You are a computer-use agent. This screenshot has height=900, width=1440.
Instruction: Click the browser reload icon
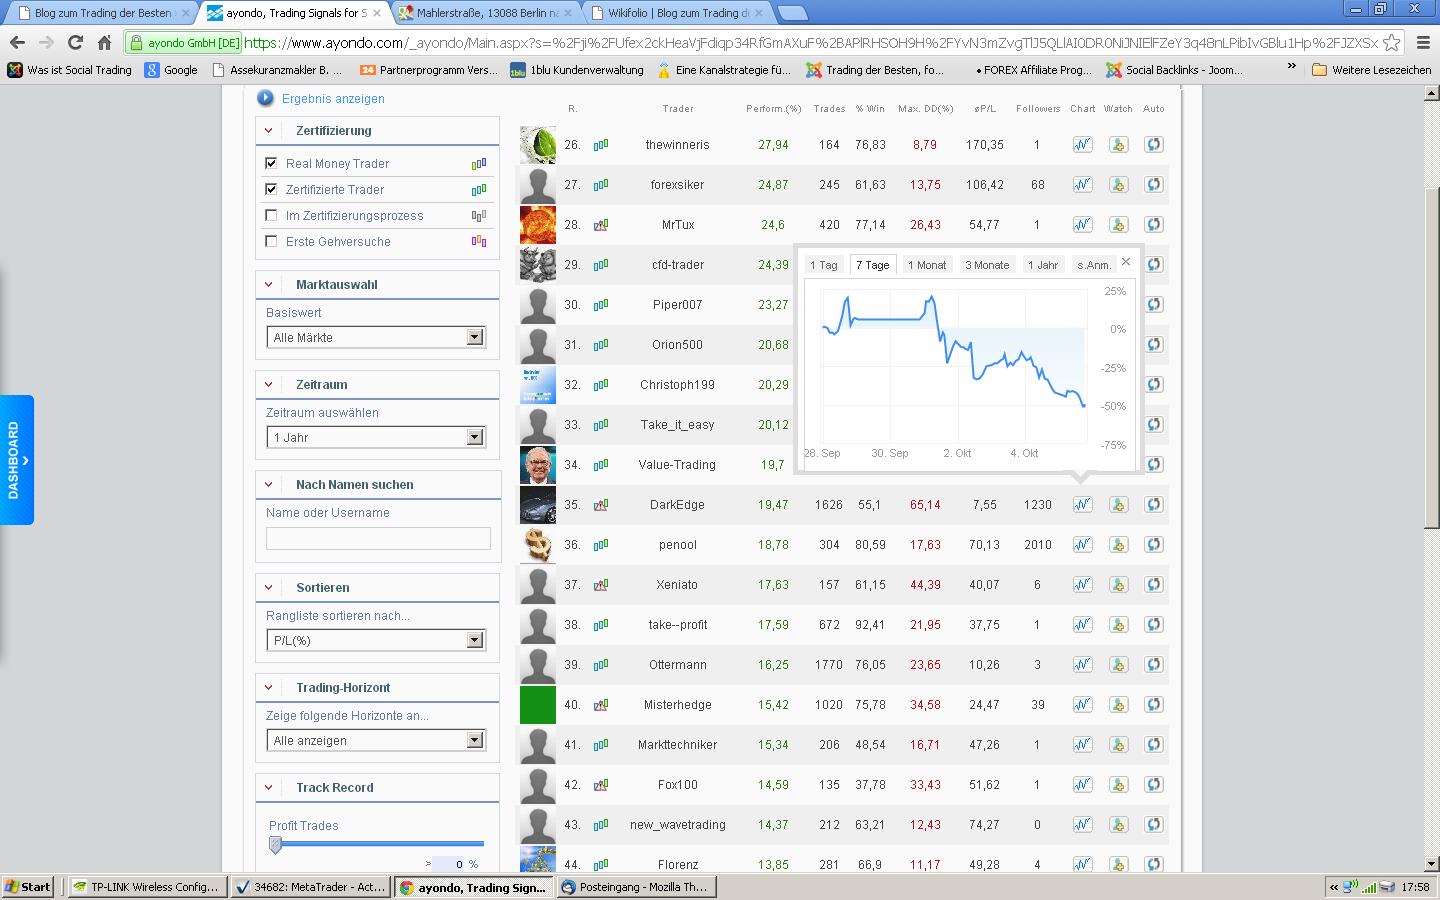[x=75, y=43]
